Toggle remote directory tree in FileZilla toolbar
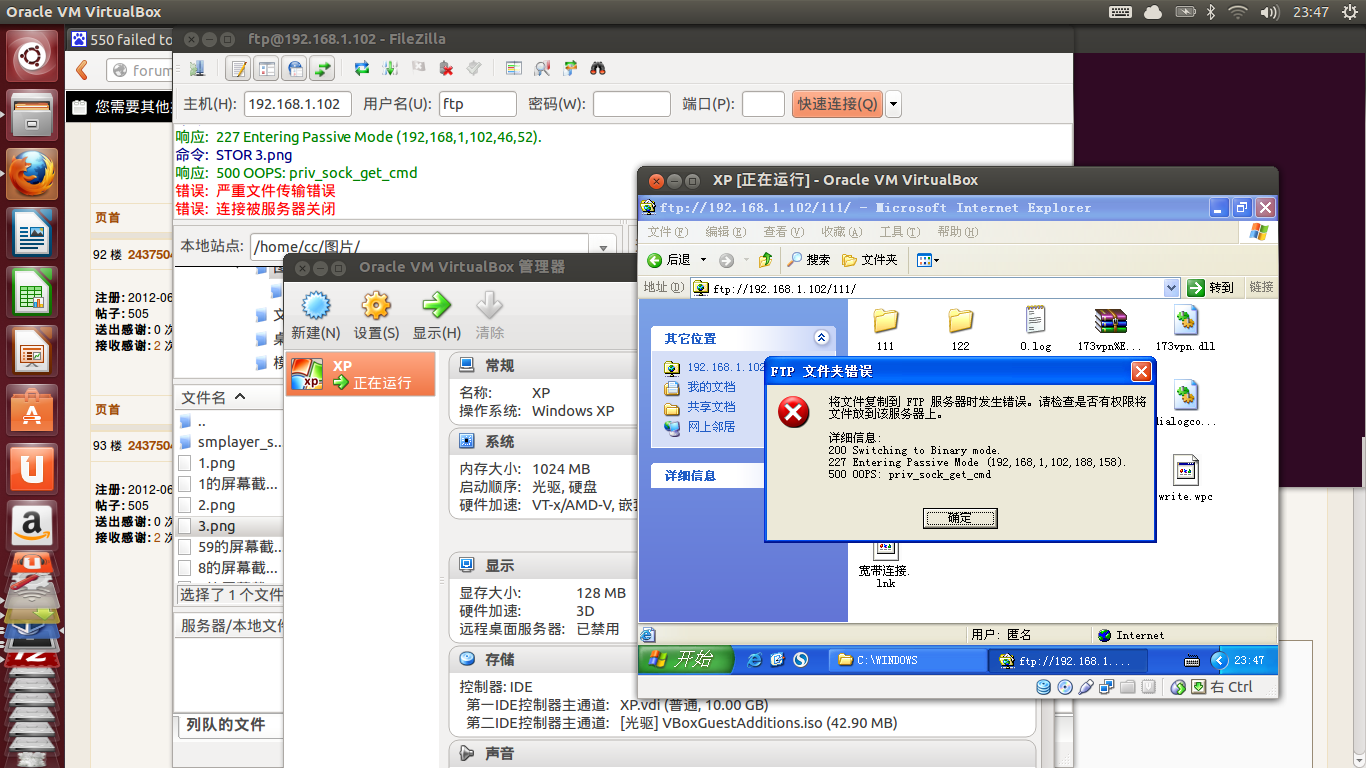 click(x=294, y=68)
